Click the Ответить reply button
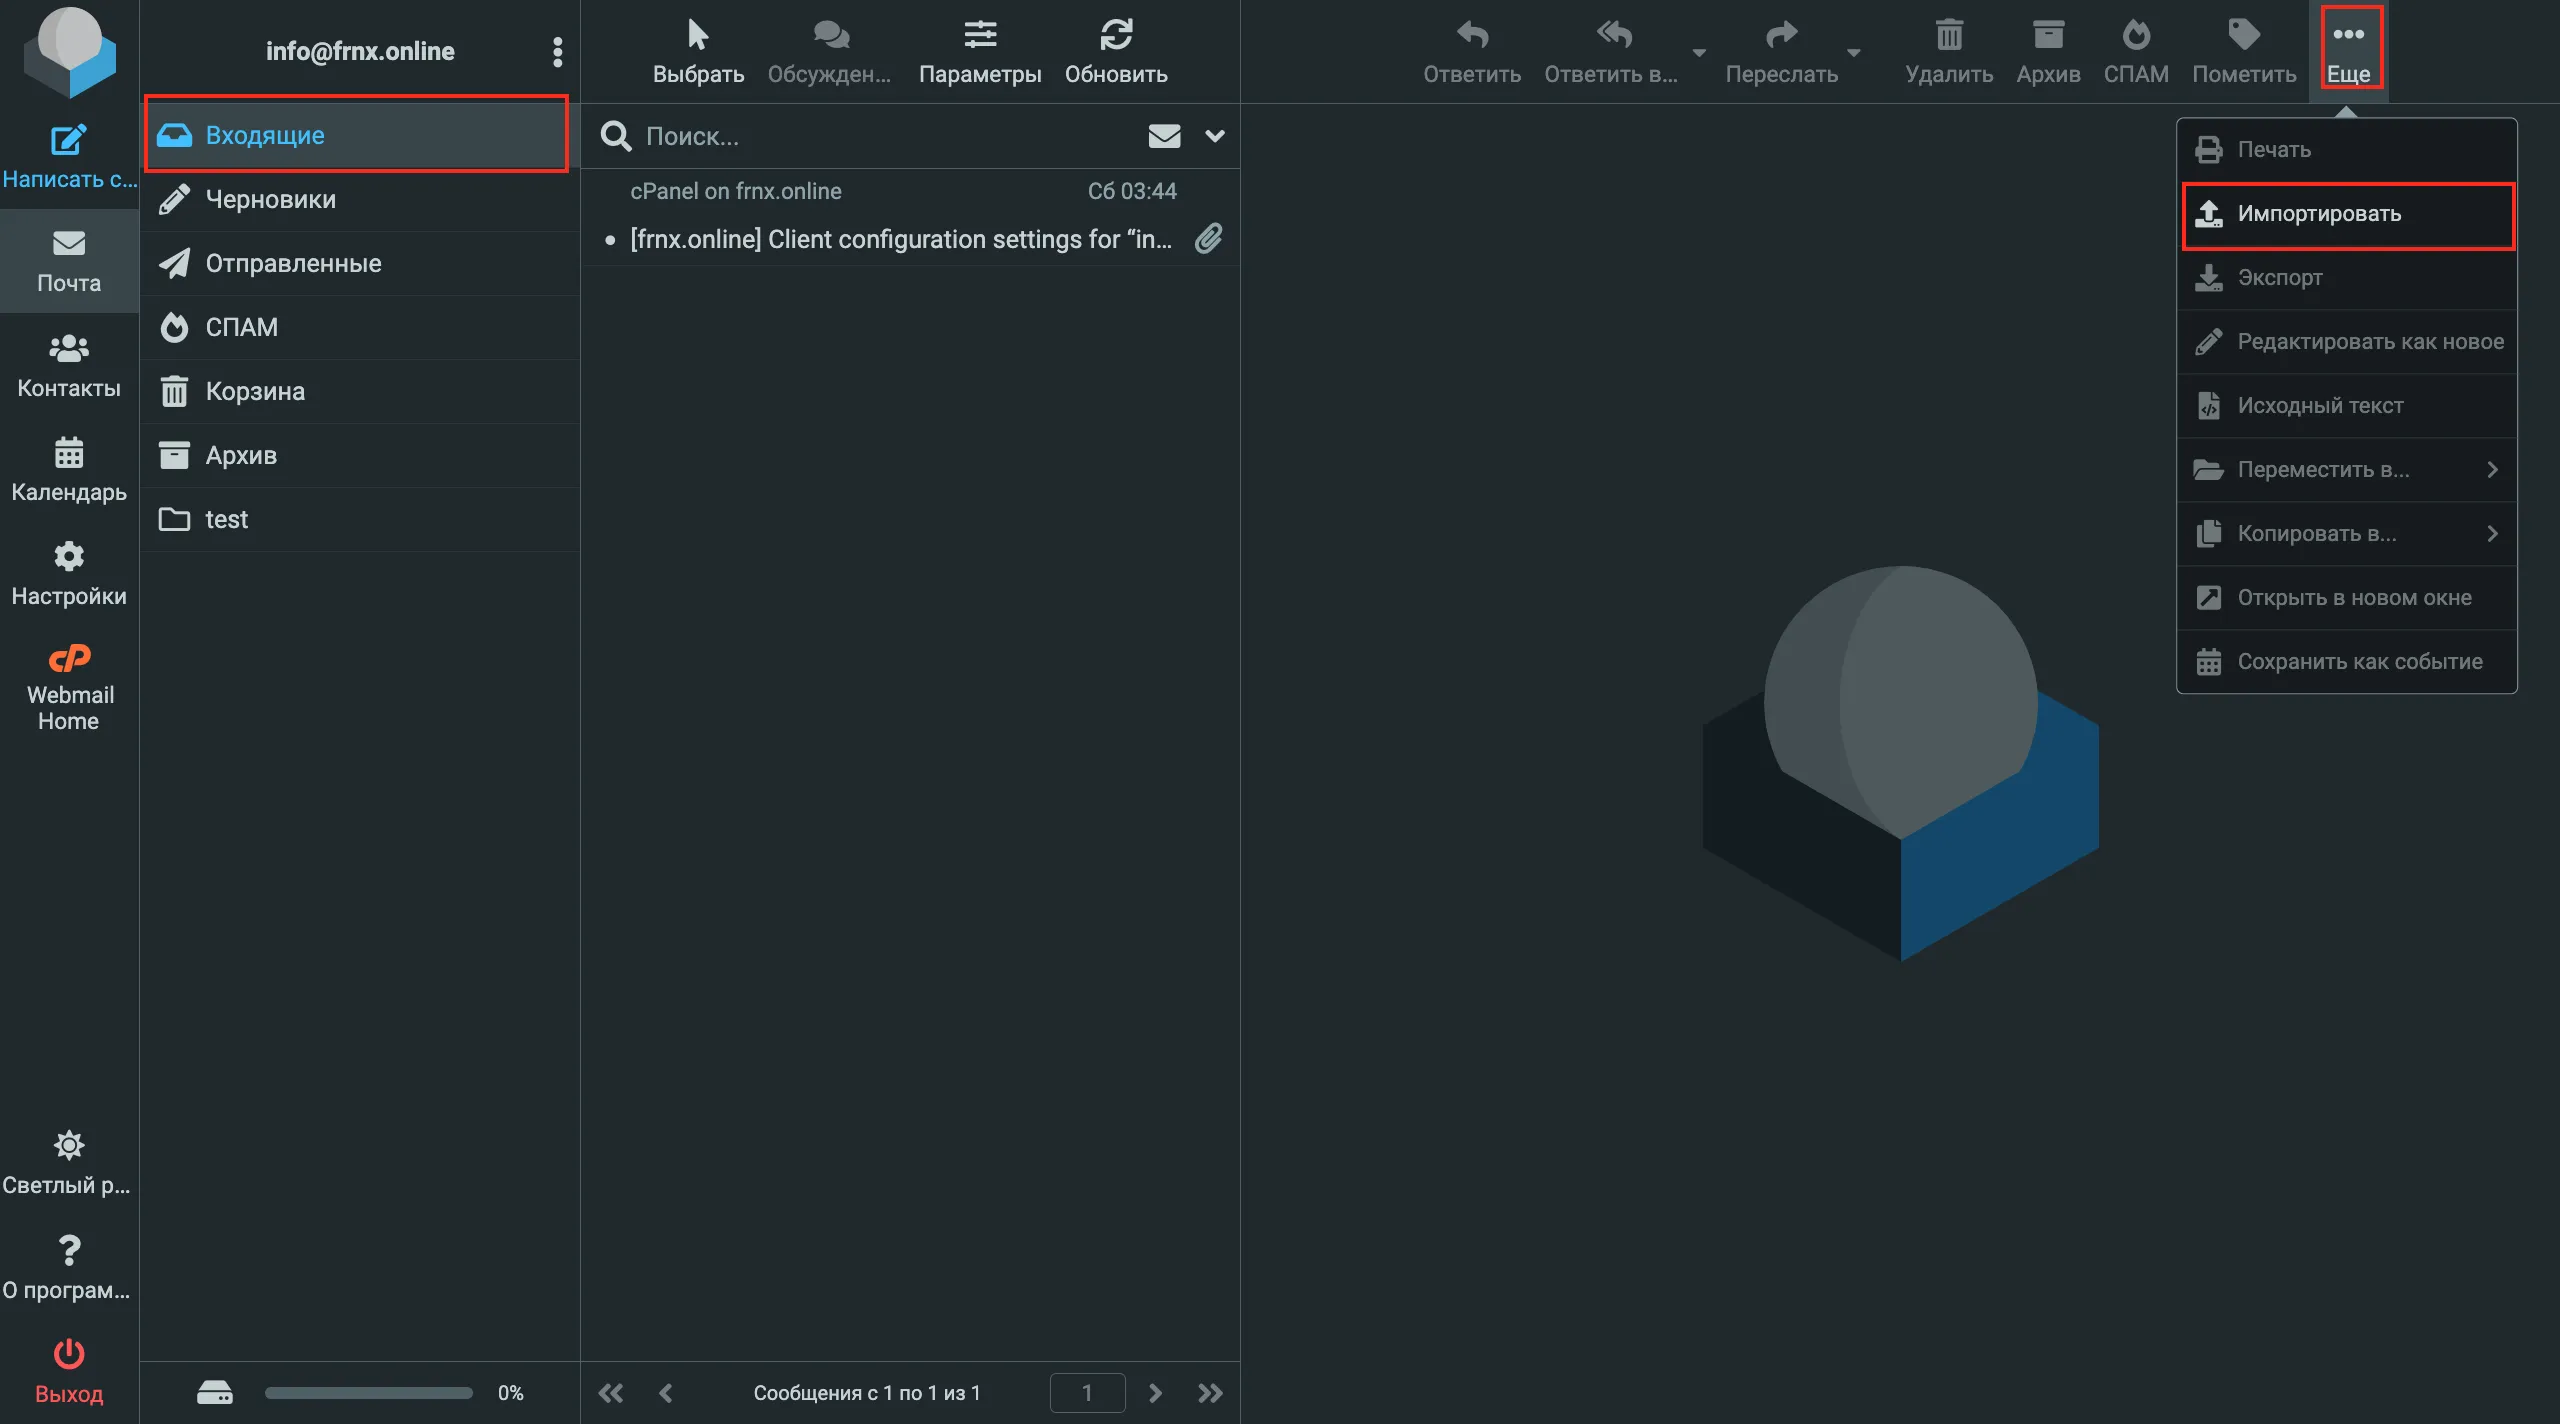The image size is (2560, 1424). [x=1472, y=51]
